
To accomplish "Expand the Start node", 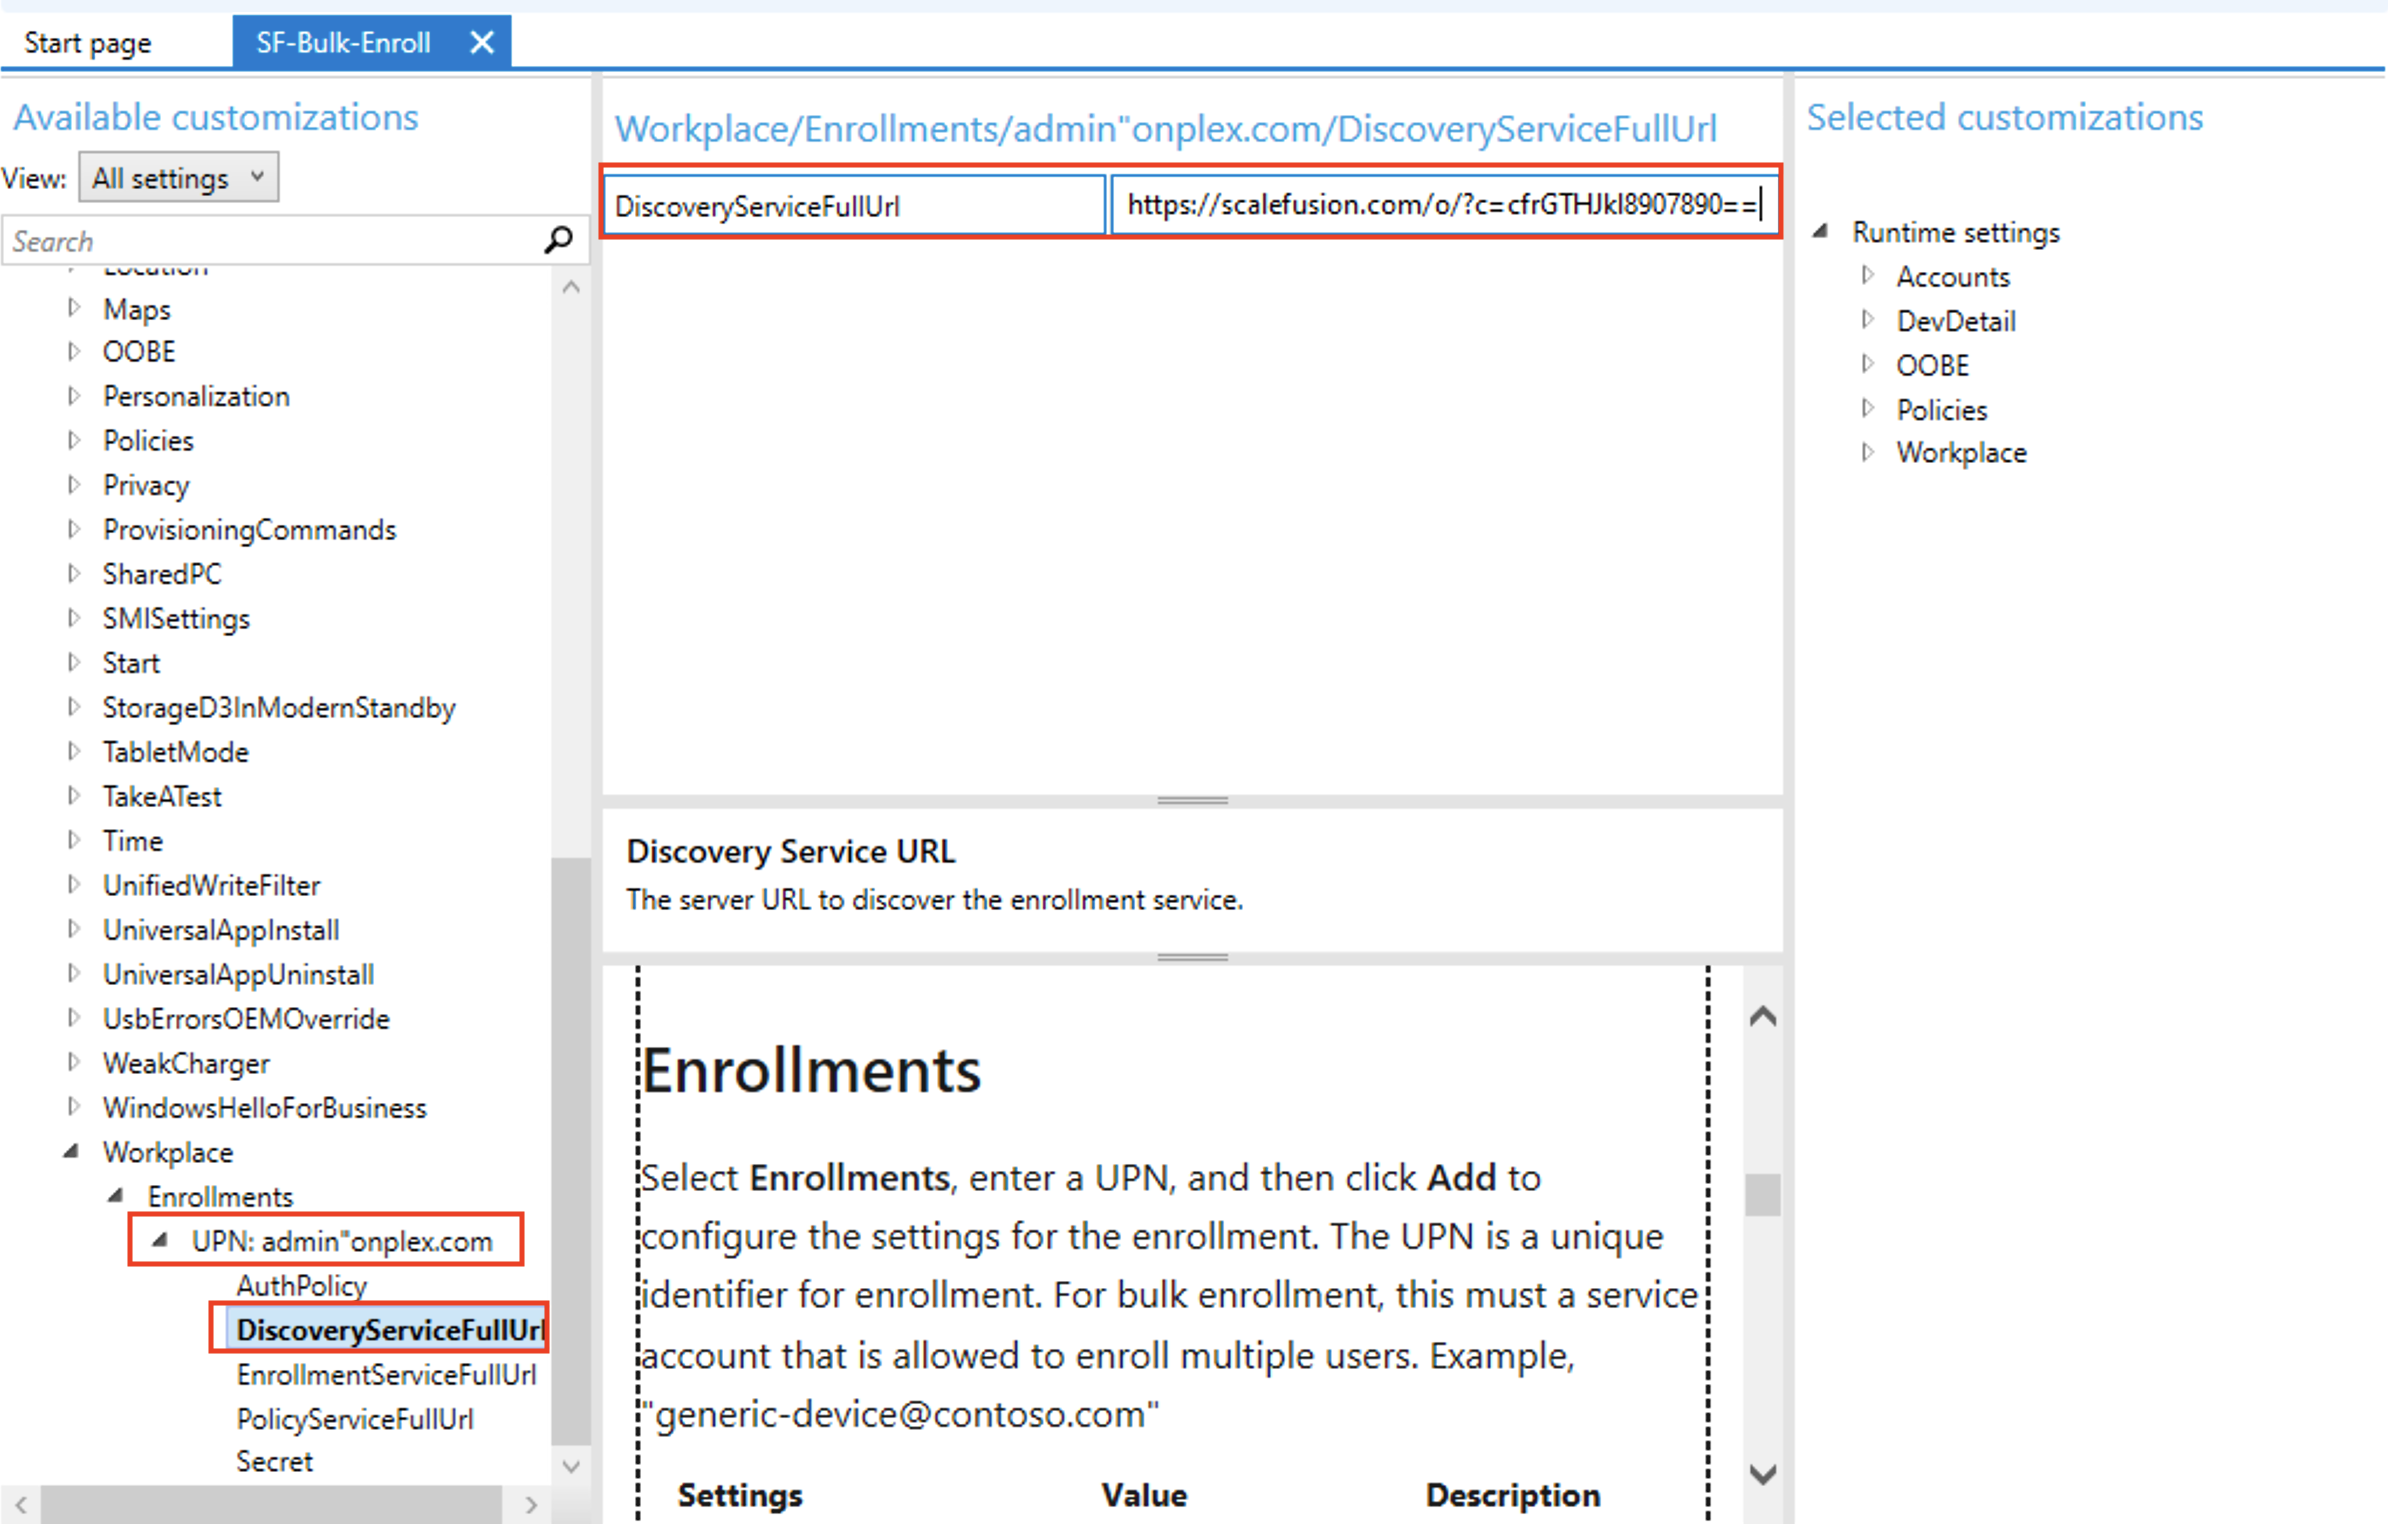I will (x=73, y=662).
